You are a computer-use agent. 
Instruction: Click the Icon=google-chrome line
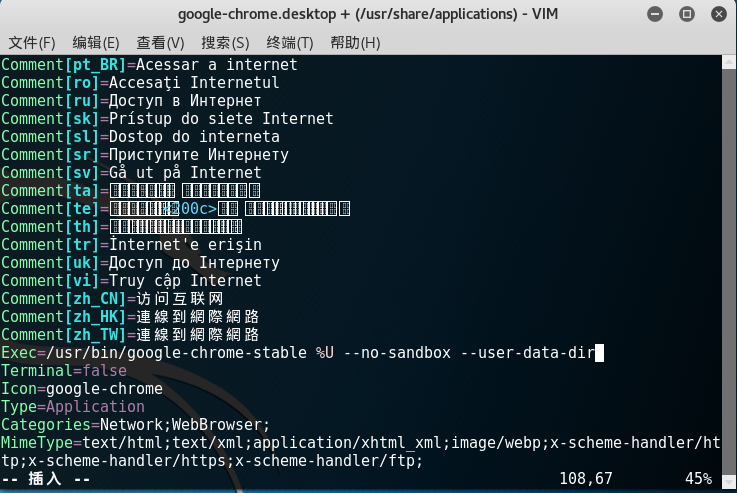82,389
